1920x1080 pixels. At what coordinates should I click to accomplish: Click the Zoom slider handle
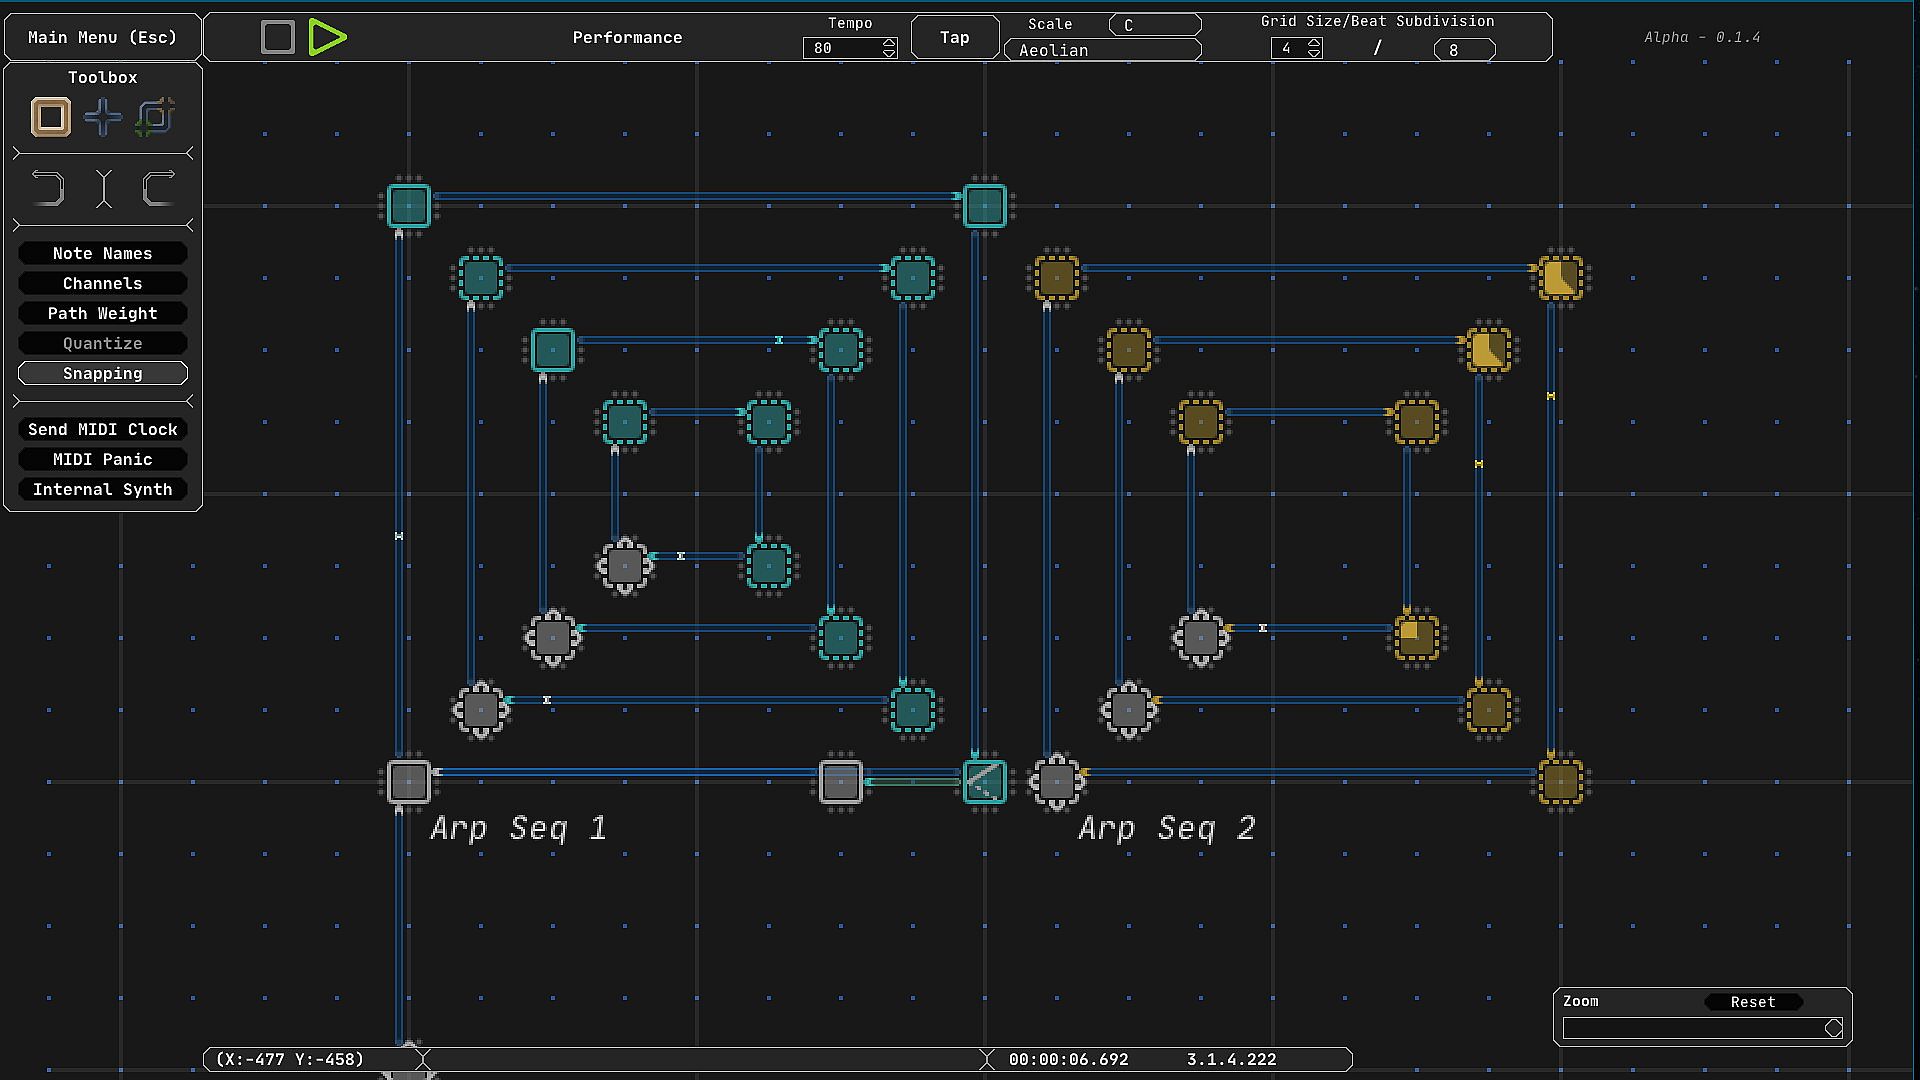[1833, 1028]
